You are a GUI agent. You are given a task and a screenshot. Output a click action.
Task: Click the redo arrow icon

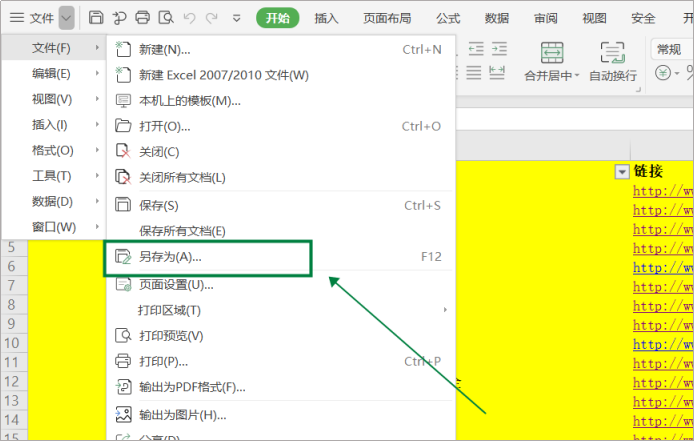tap(211, 18)
